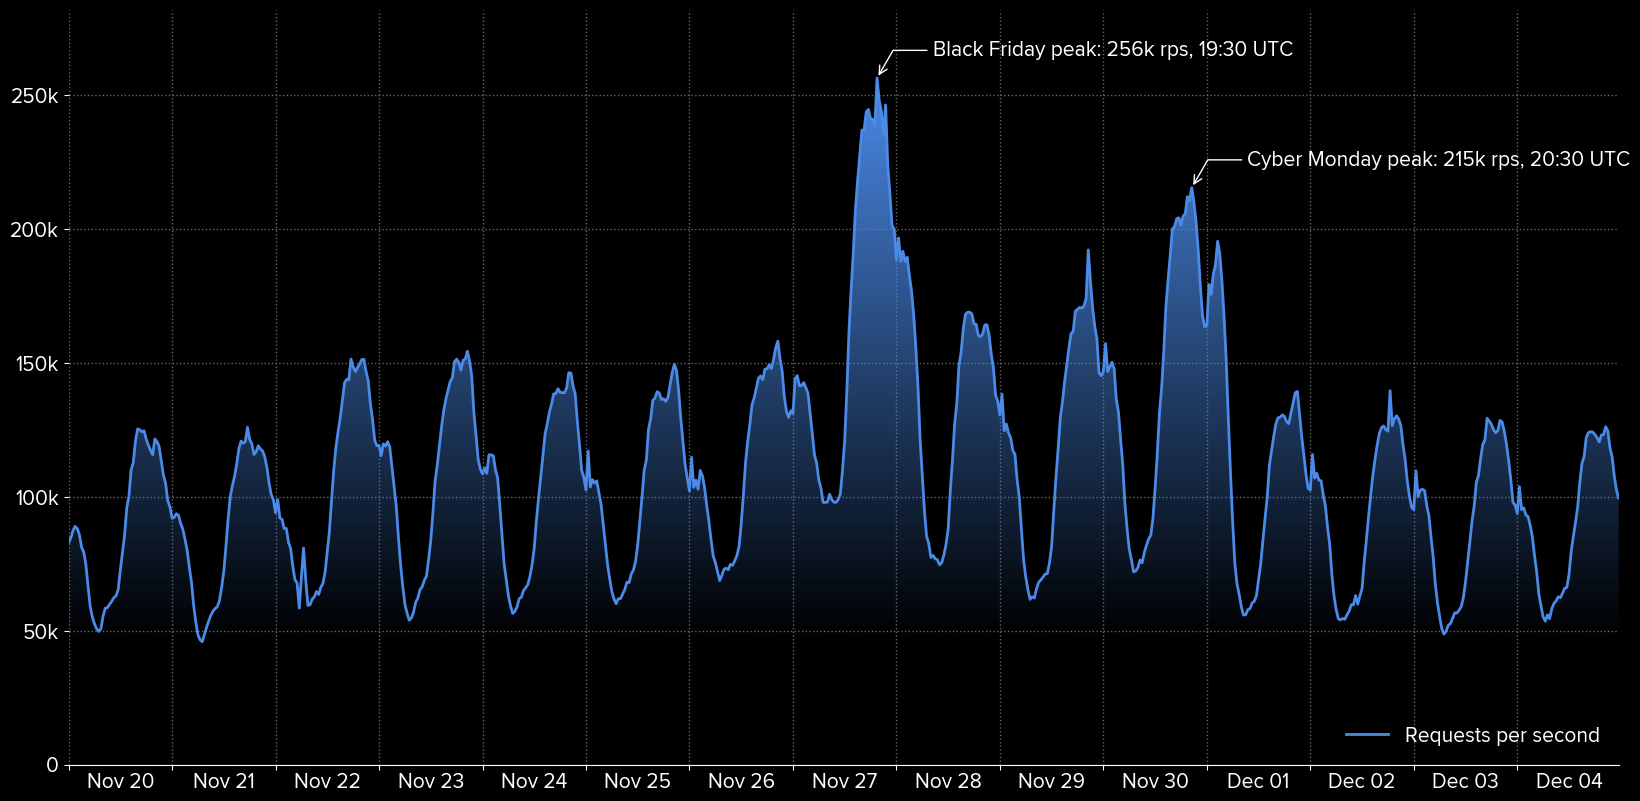Select the Nov 30 date label
This screenshot has width=1640, height=801.
coord(1155,782)
